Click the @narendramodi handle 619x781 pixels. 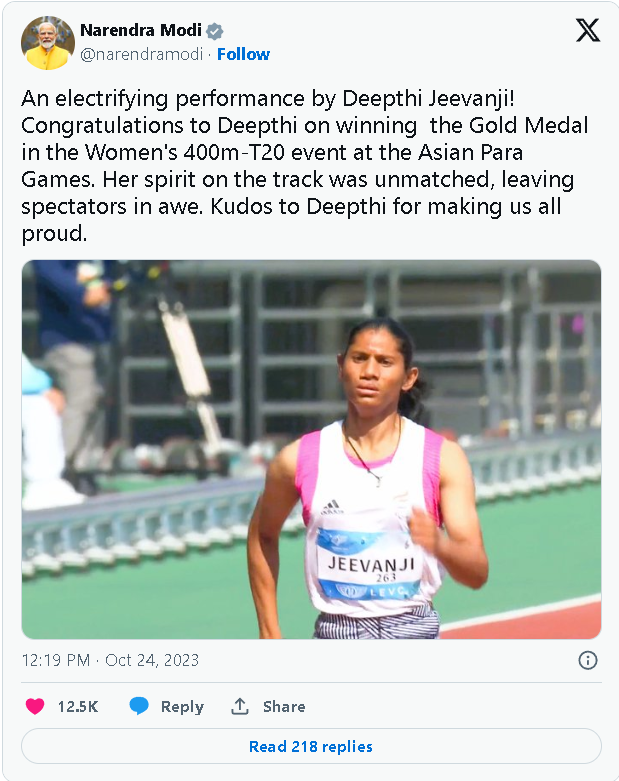pyautogui.click(x=142, y=54)
